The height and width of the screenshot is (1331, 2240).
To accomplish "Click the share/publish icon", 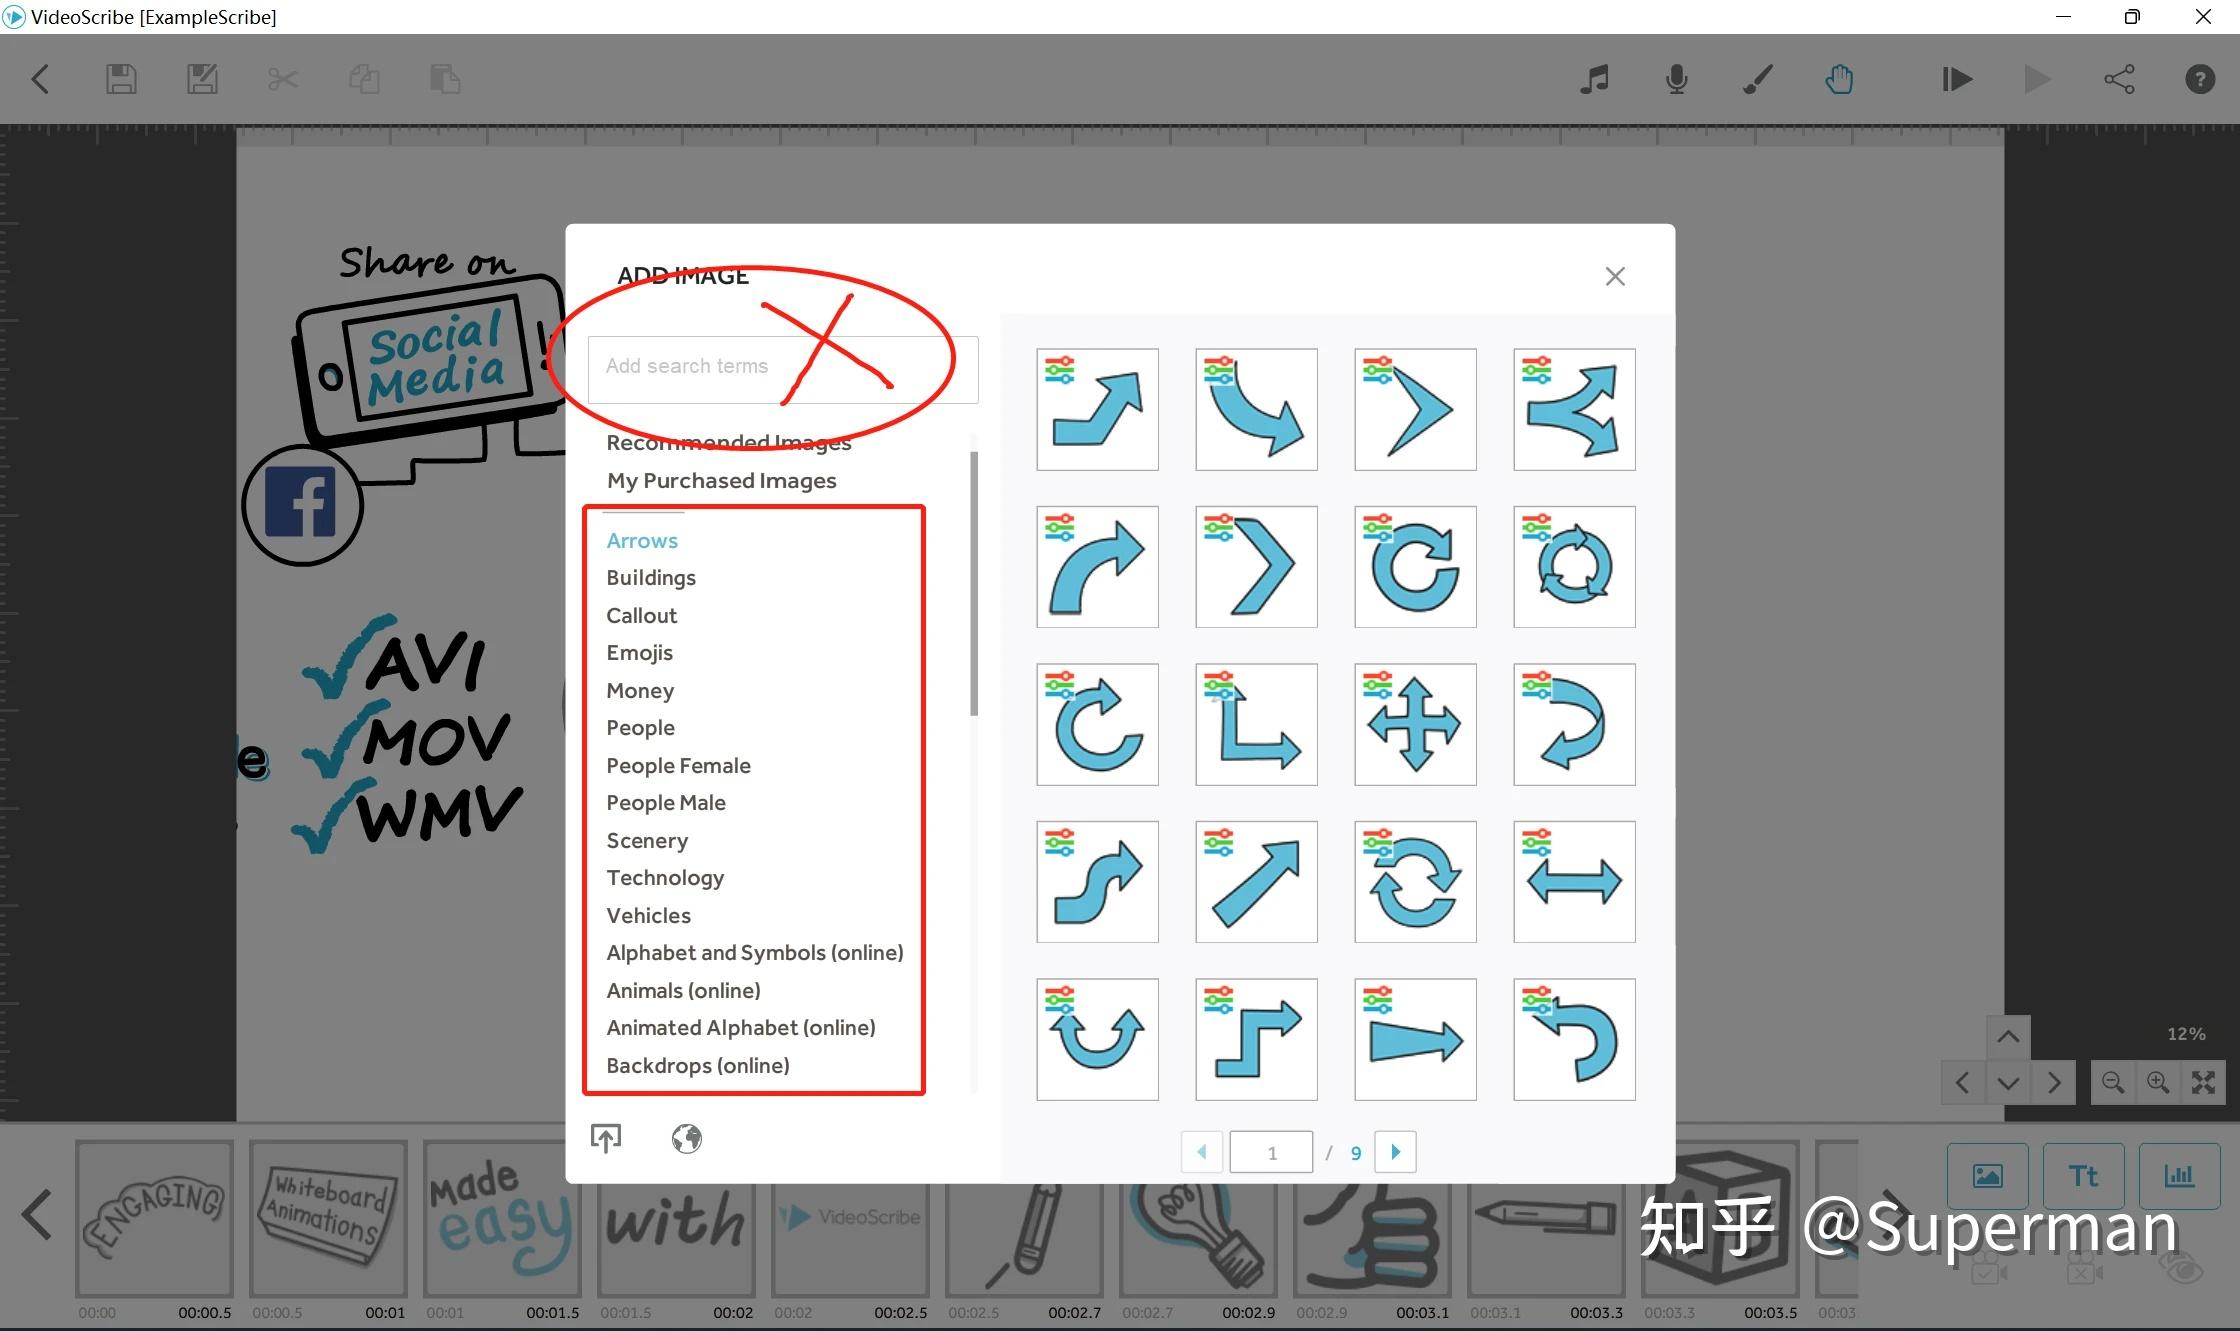I will [2119, 79].
